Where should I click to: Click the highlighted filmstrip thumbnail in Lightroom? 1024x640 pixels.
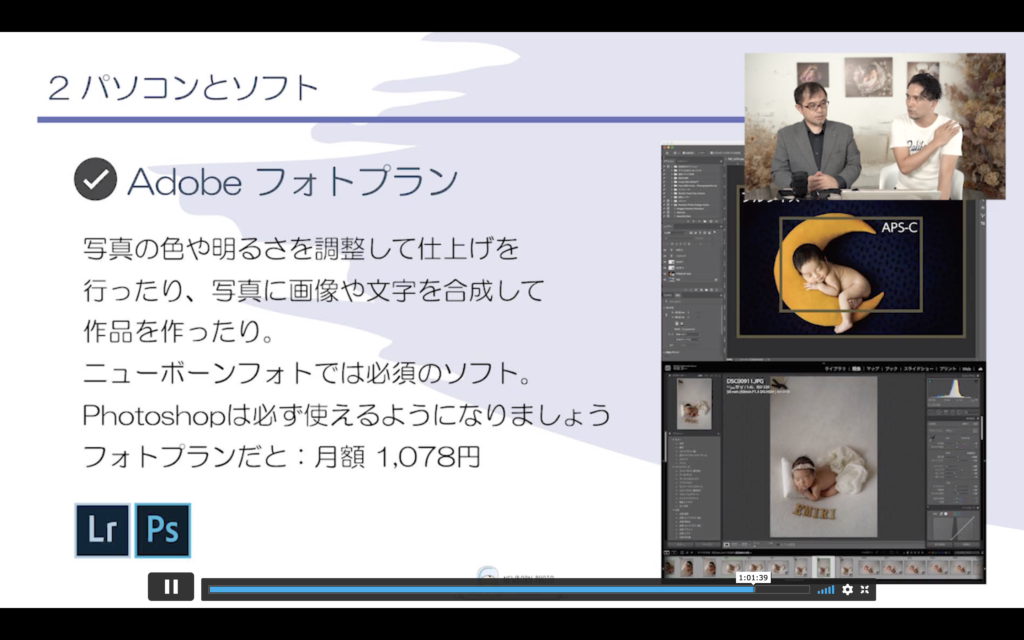tap(823, 567)
